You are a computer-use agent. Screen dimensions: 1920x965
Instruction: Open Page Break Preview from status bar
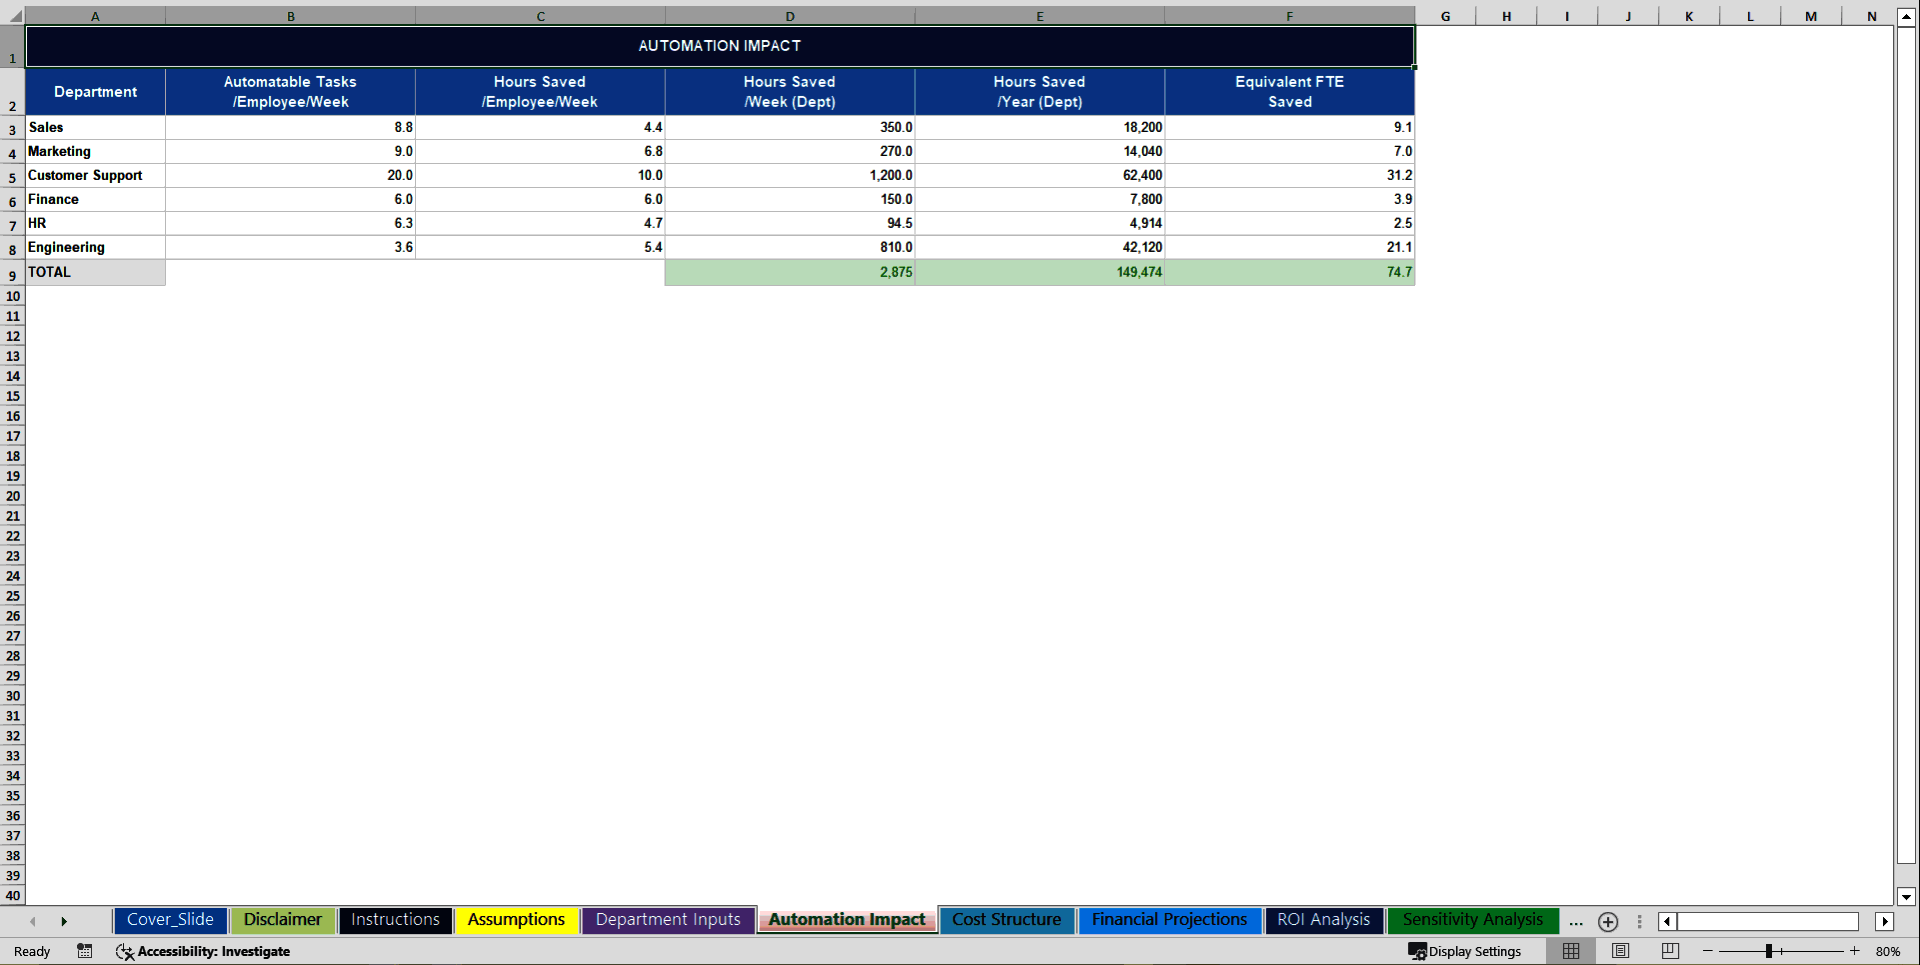(x=1669, y=951)
